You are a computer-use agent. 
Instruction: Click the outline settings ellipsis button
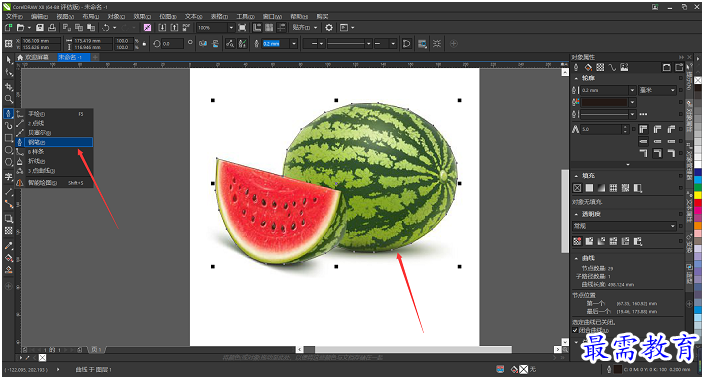[x=643, y=114]
